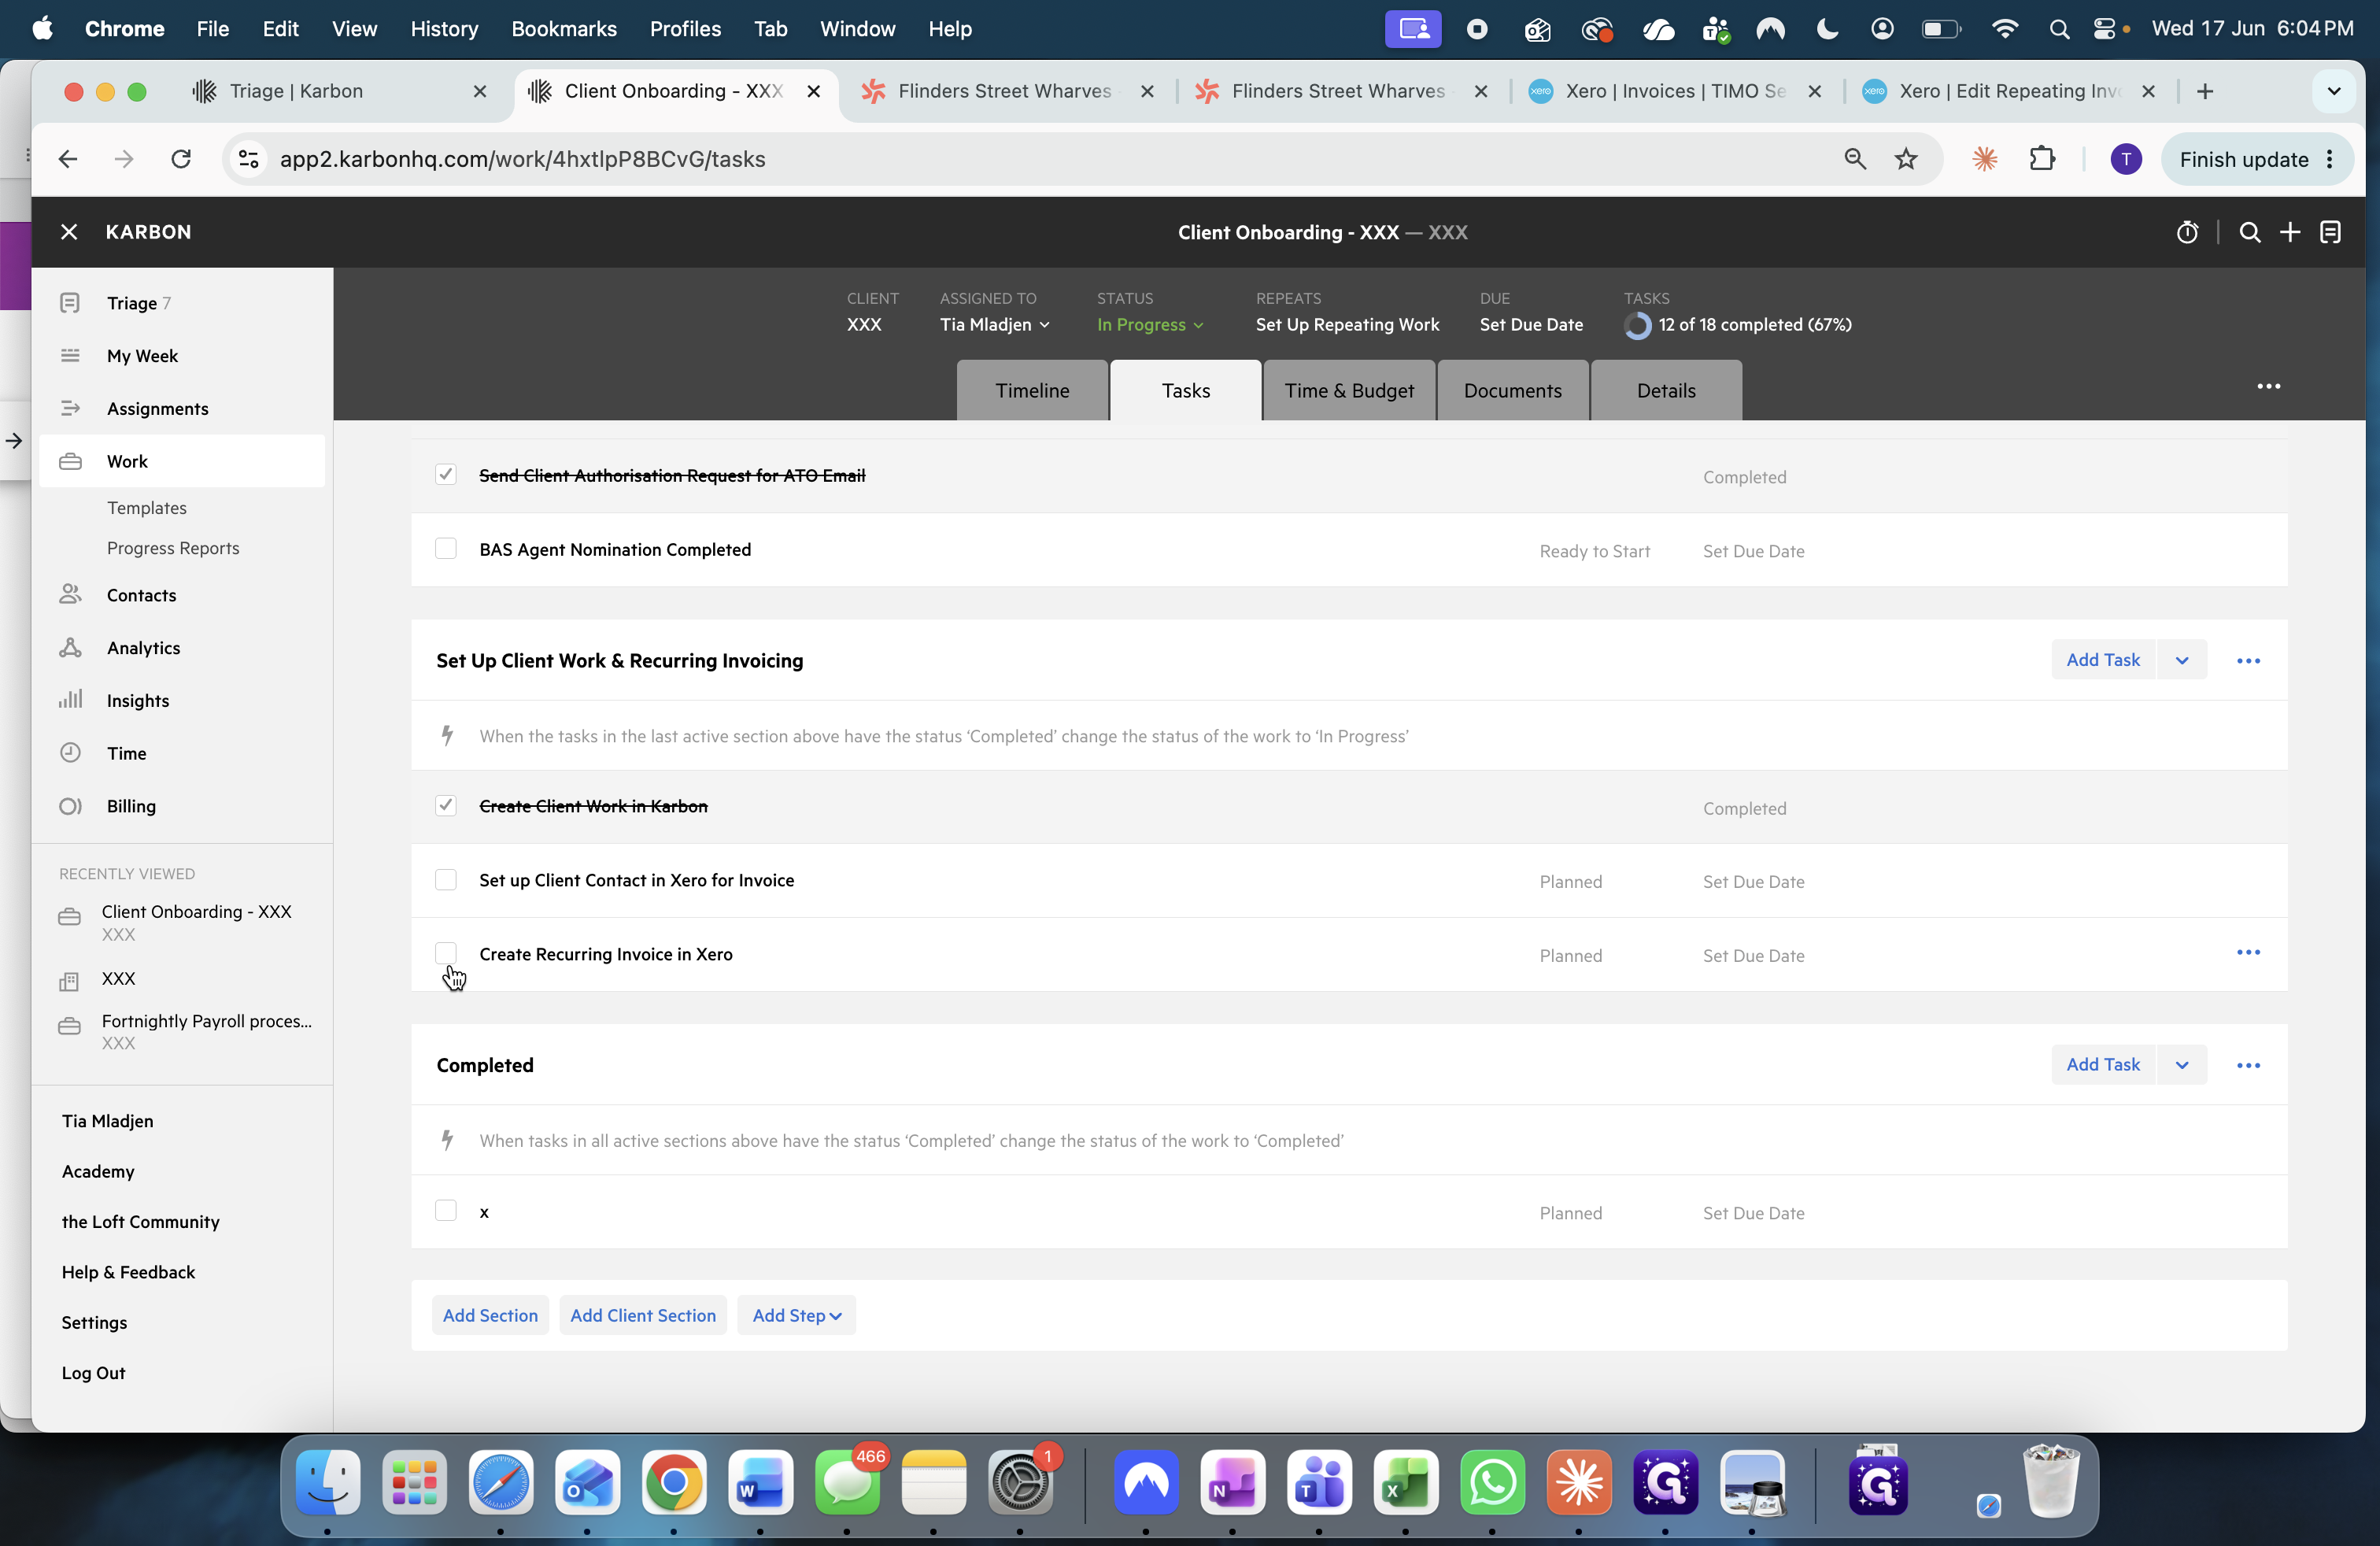Open the Karbon timer icon
The width and height of the screenshot is (2380, 1546).
click(2187, 232)
